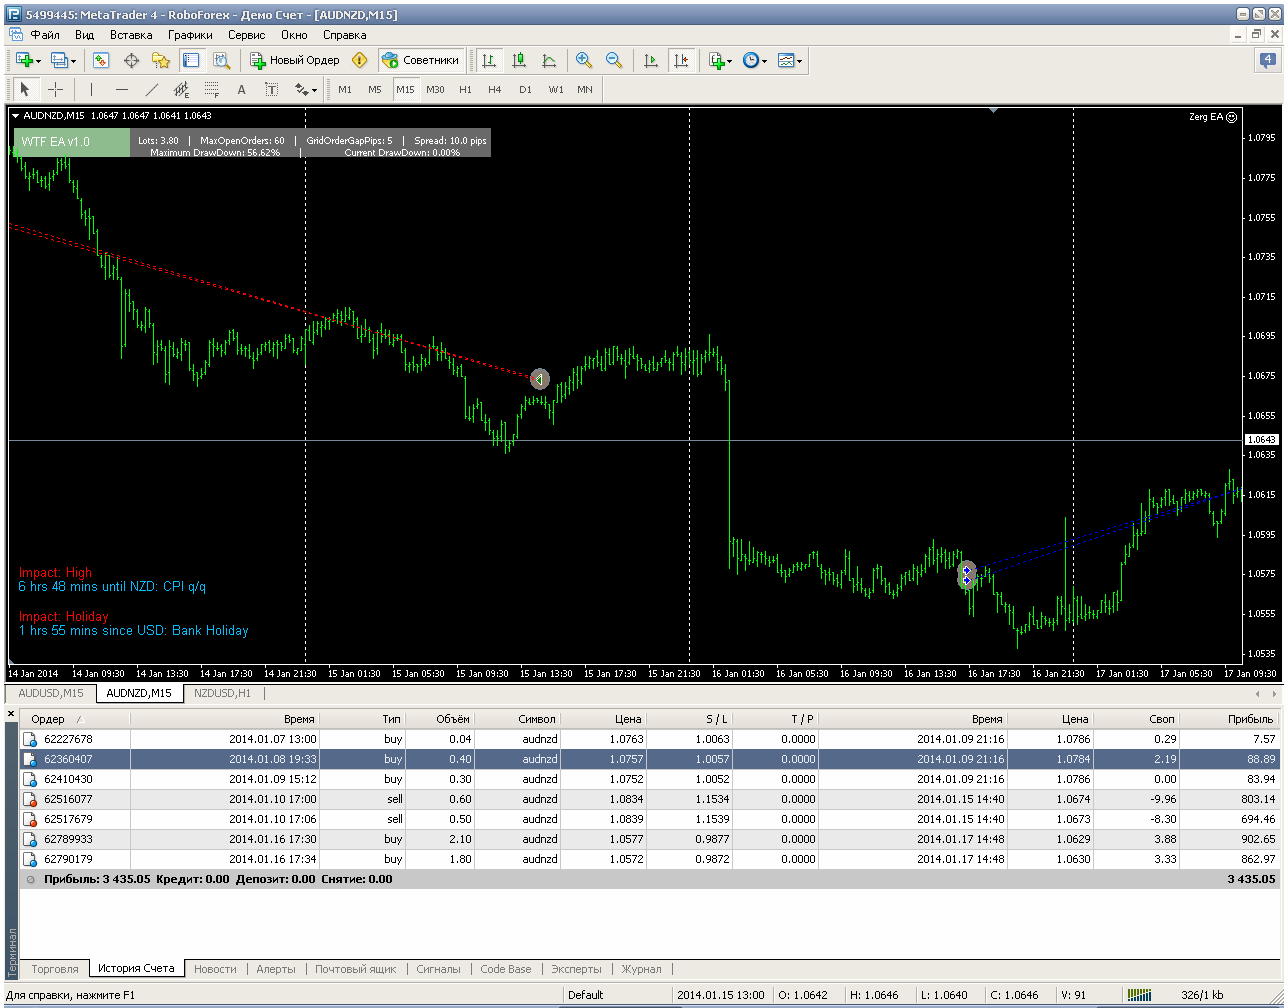The image size is (1288, 1008).
Task: Click the yellow MetaEditor diamond icon
Action: 360,60
